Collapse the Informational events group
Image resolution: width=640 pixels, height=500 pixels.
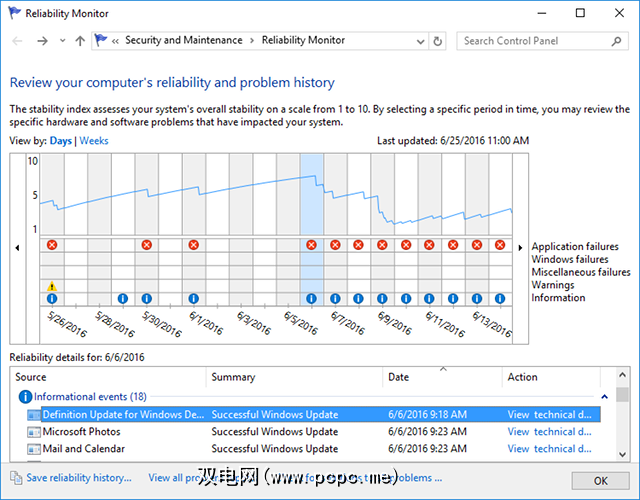pos(603,396)
